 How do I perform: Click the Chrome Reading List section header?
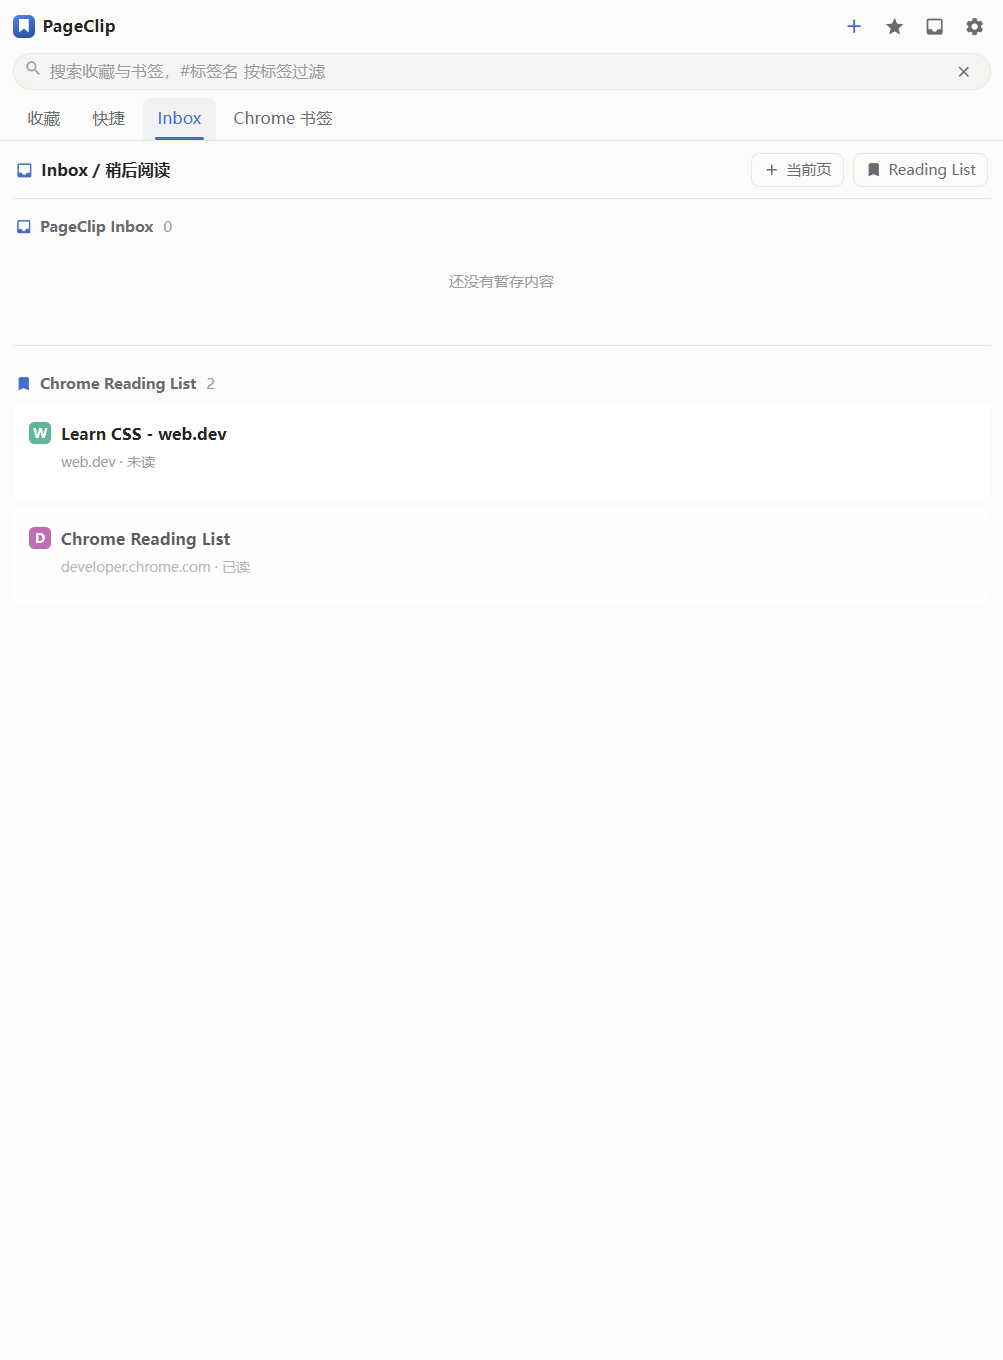coord(118,384)
